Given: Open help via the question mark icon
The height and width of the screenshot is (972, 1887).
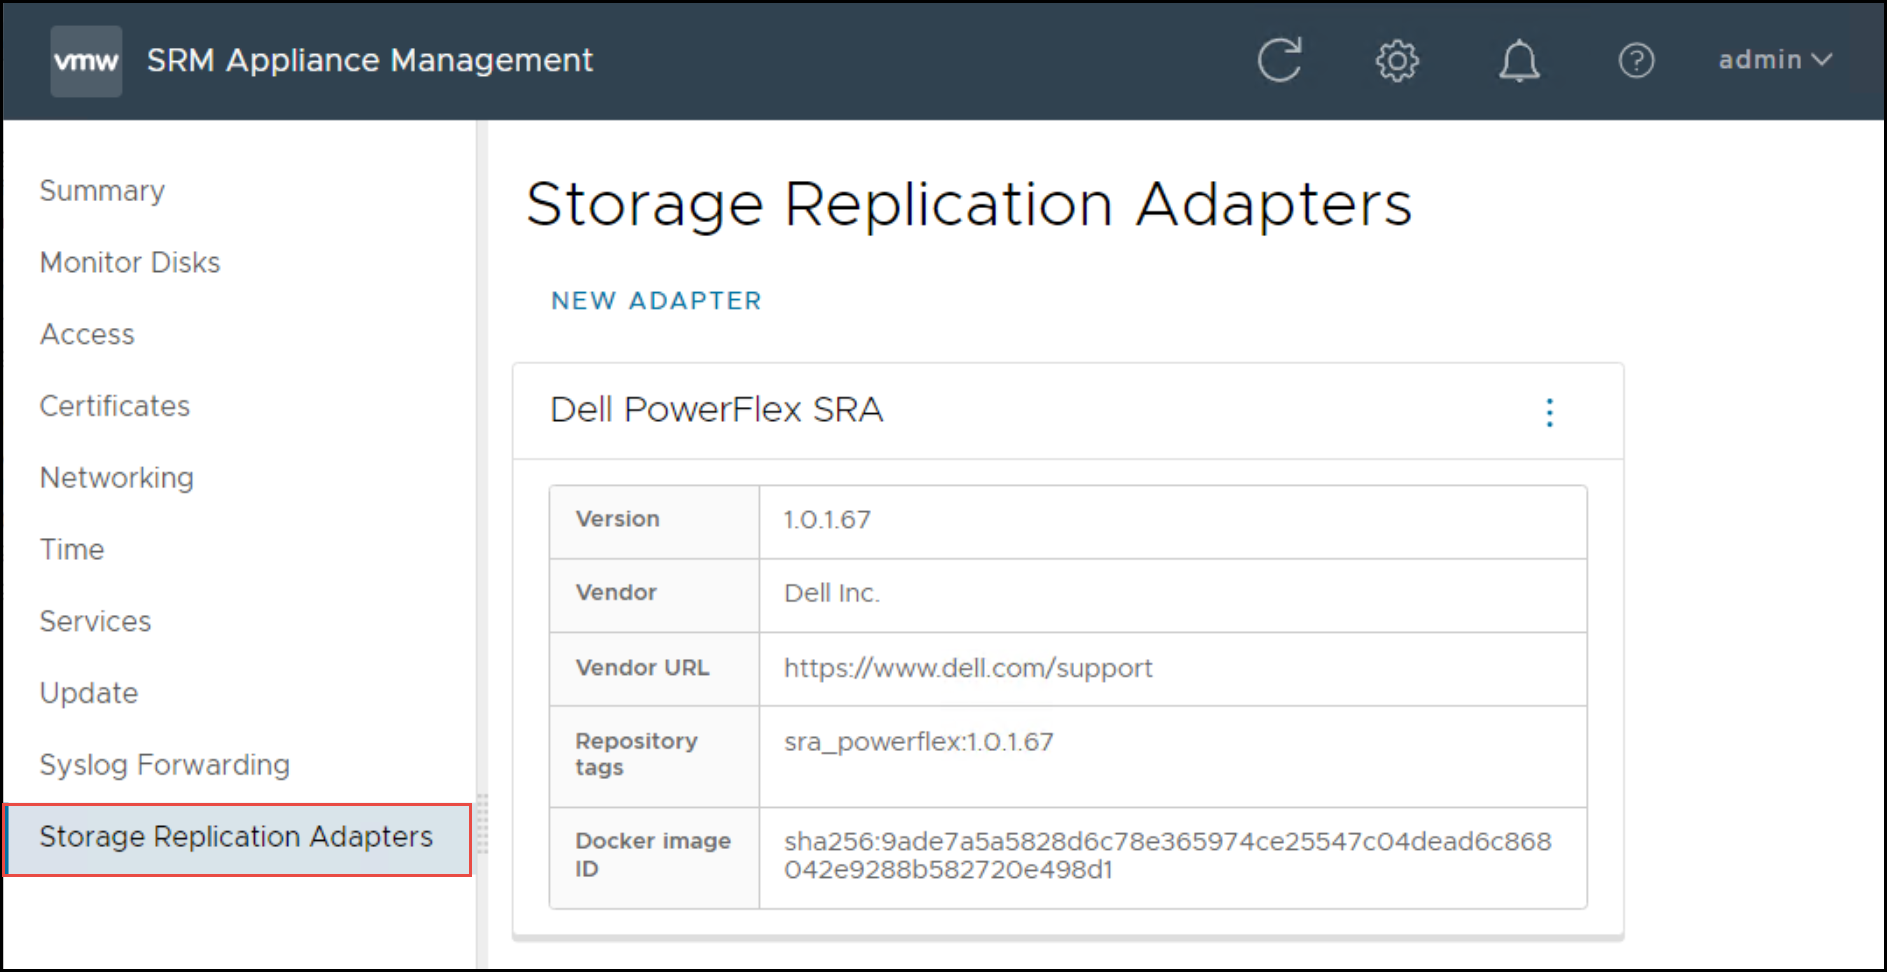Looking at the screenshot, I should (x=1636, y=61).
